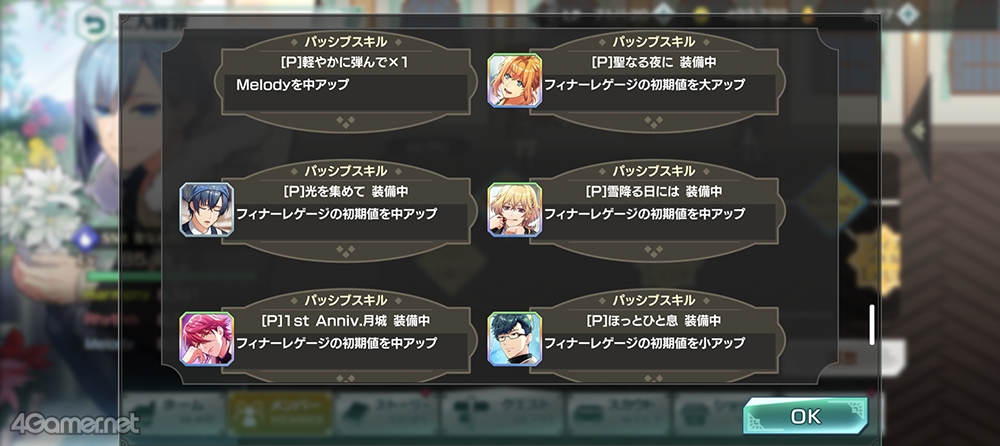Tap the blue-haired character icon
The height and width of the screenshot is (446, 1000).
point(207,209)
